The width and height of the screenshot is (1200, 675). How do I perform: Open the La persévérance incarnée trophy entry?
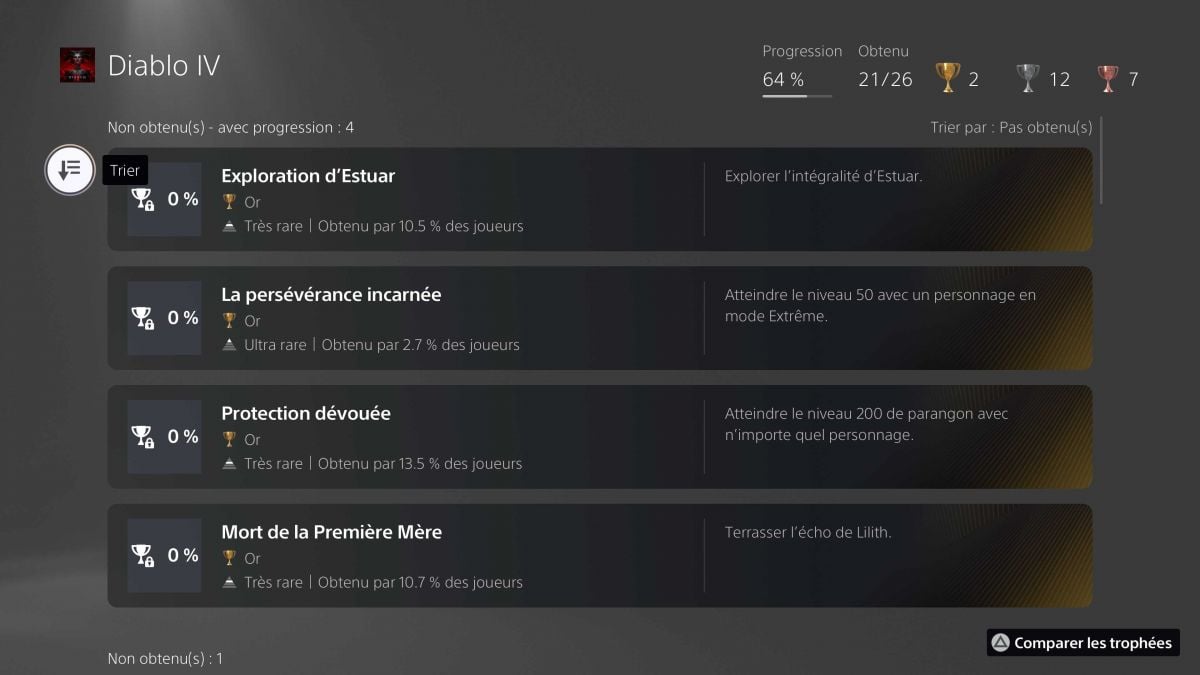pyautogui.click(x=331, y=295)
